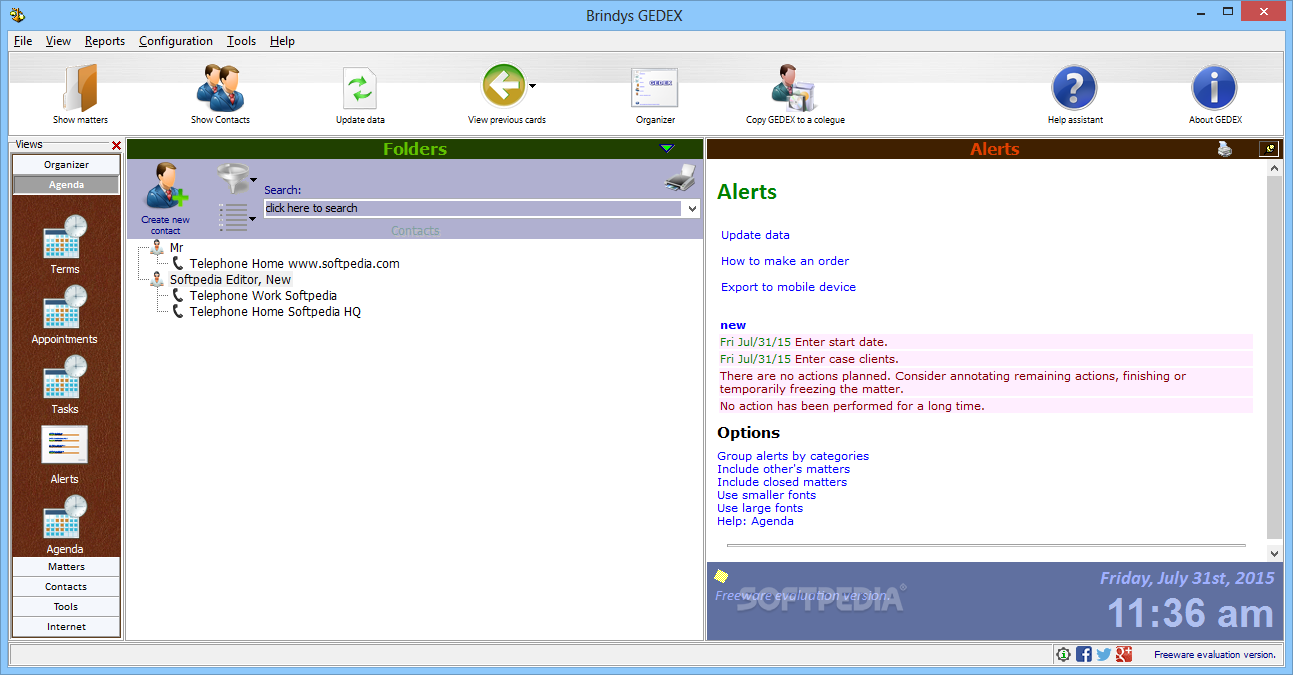This screenshot has height=675, width=1293.
Task: Select 'Telephone Home Softpedia HQ' entry
Action: click(275, 312)
